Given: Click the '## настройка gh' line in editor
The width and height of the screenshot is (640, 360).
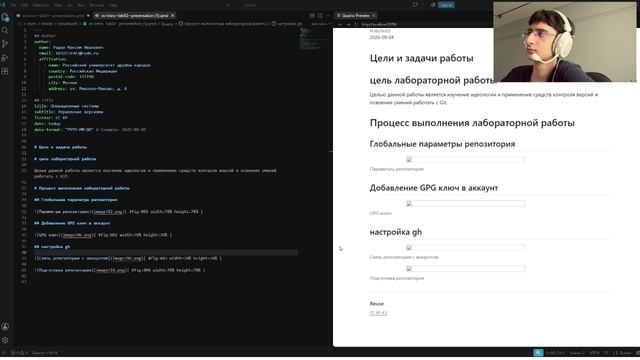Looking at the screenshot, I should [52, 247].
